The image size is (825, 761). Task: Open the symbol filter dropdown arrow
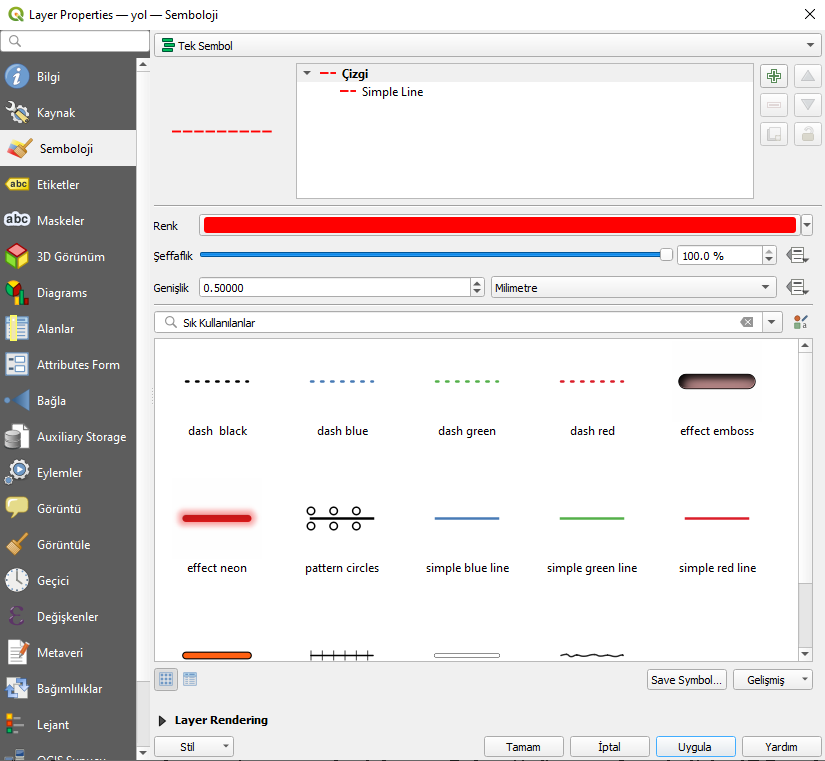tap(771, 322)
